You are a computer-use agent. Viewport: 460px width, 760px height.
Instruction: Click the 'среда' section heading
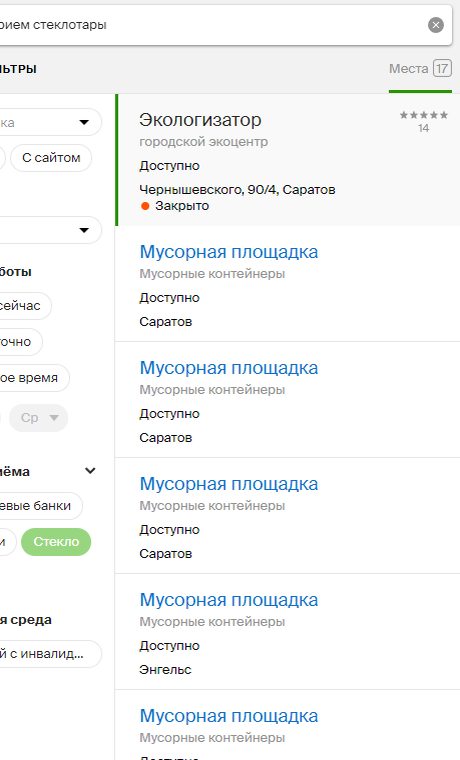pos(26,620)
